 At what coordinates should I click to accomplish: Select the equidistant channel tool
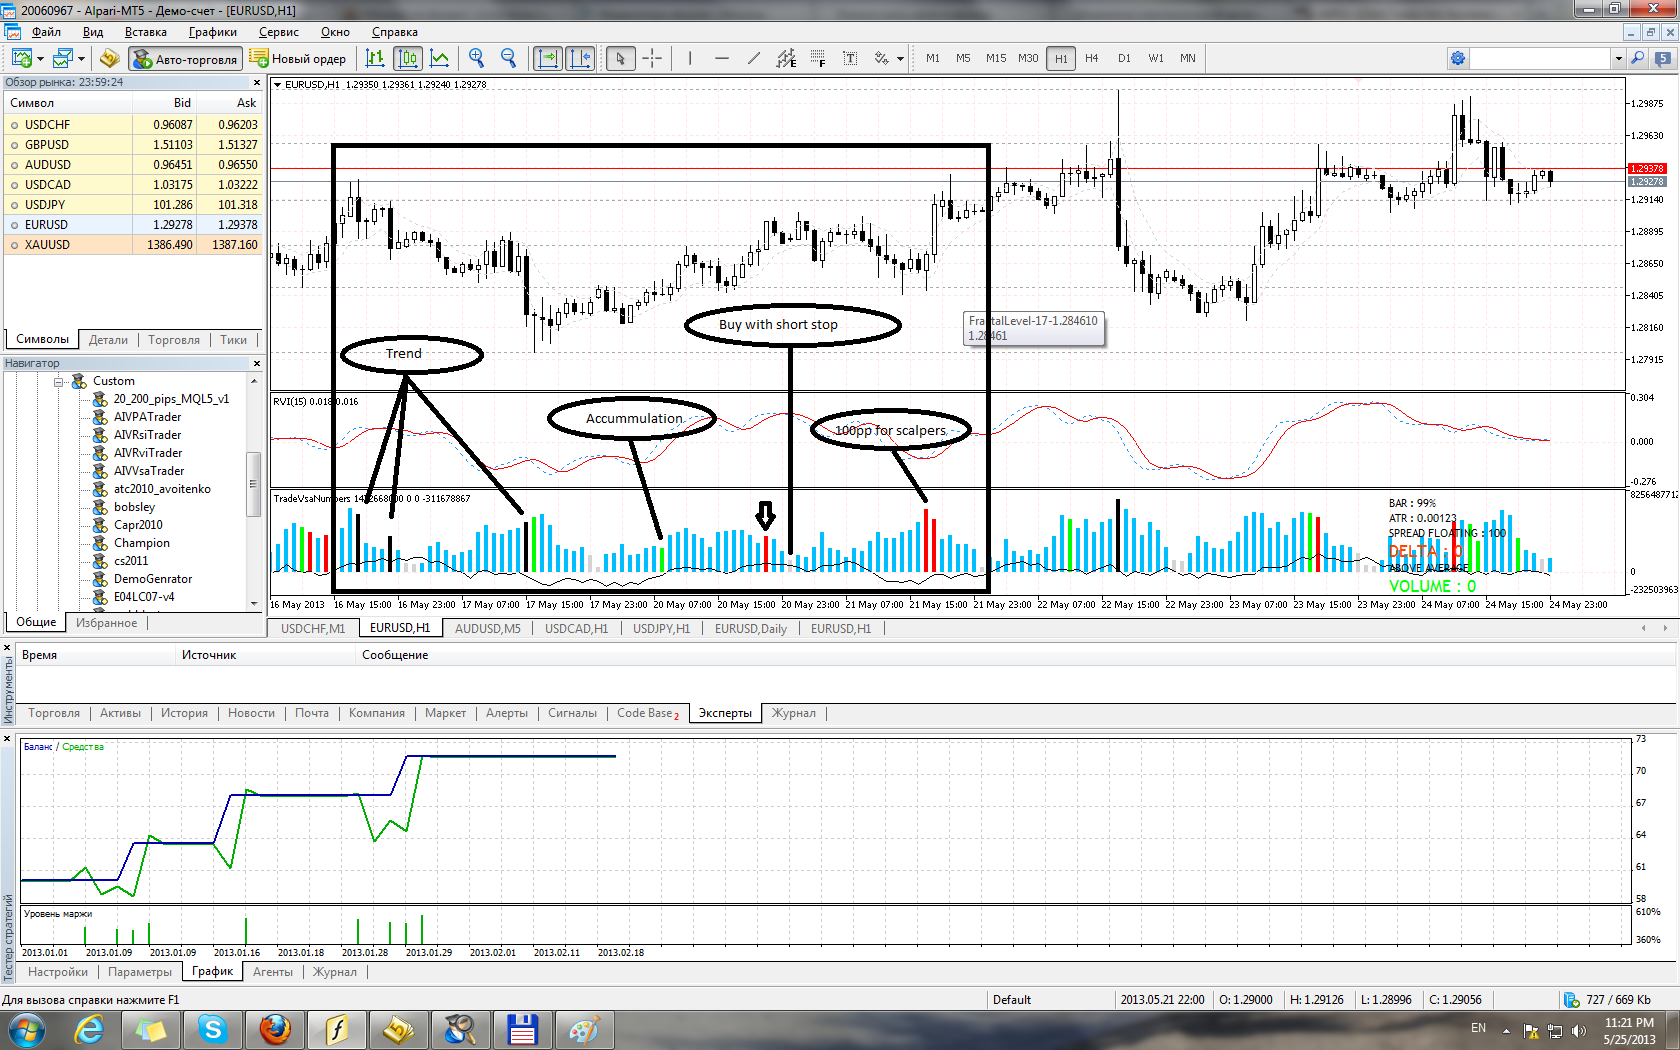pyautogui.click(x=786, y=58)
